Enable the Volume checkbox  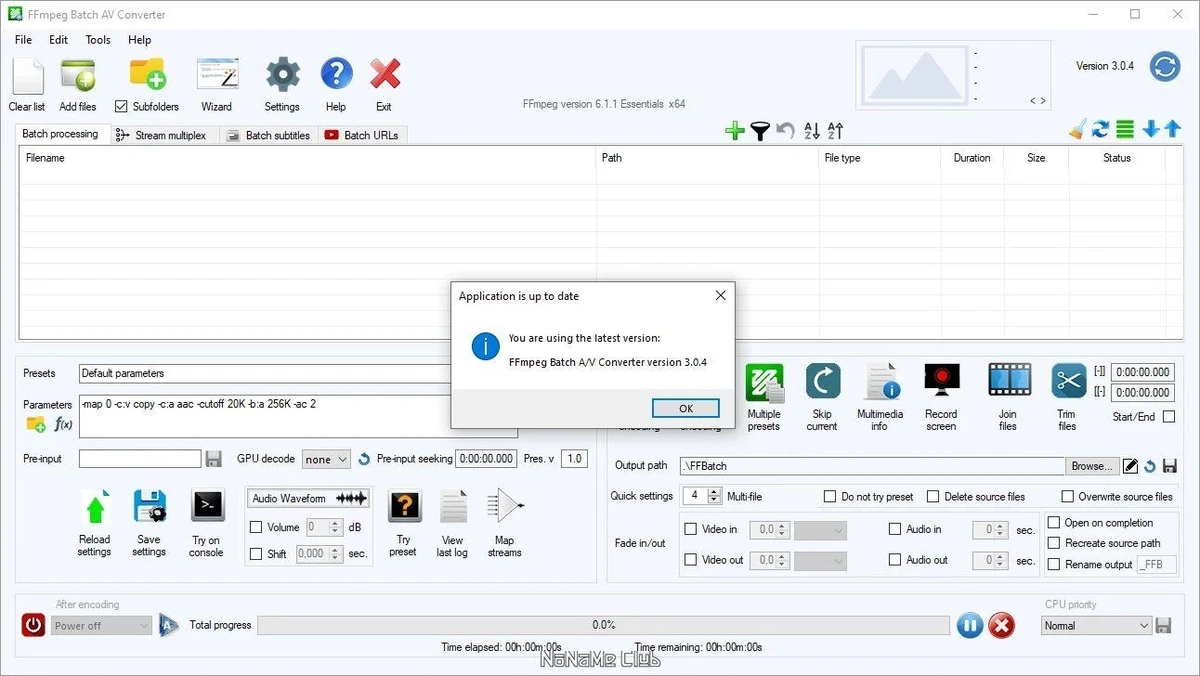[256, 527]
